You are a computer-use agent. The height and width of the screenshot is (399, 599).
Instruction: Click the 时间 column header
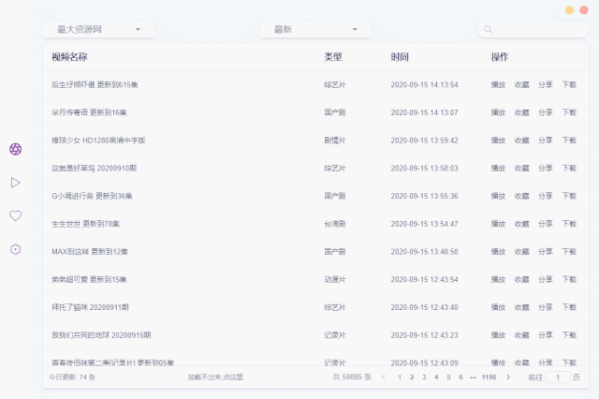(x=400, y=57)
